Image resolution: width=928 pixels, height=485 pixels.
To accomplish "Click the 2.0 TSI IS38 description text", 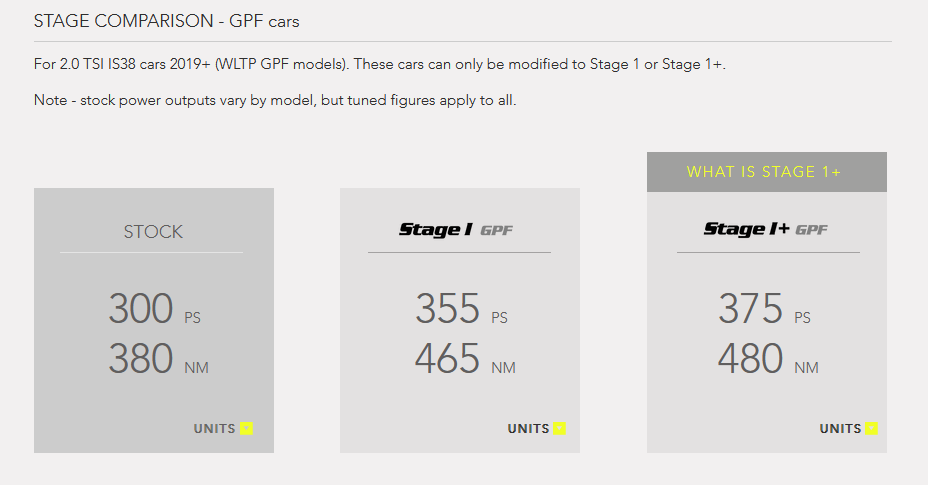I will pos(379,64).
